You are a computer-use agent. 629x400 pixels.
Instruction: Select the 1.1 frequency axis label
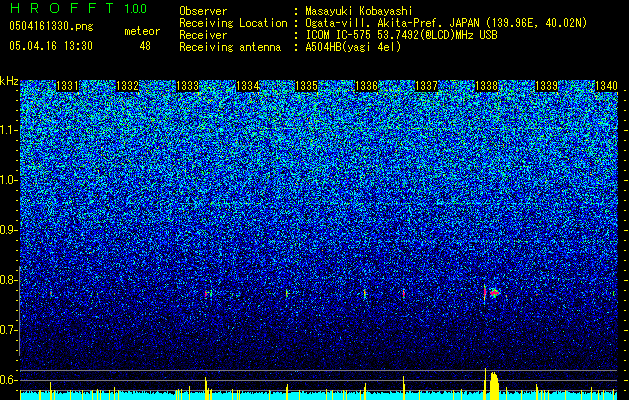pos(8,130)
